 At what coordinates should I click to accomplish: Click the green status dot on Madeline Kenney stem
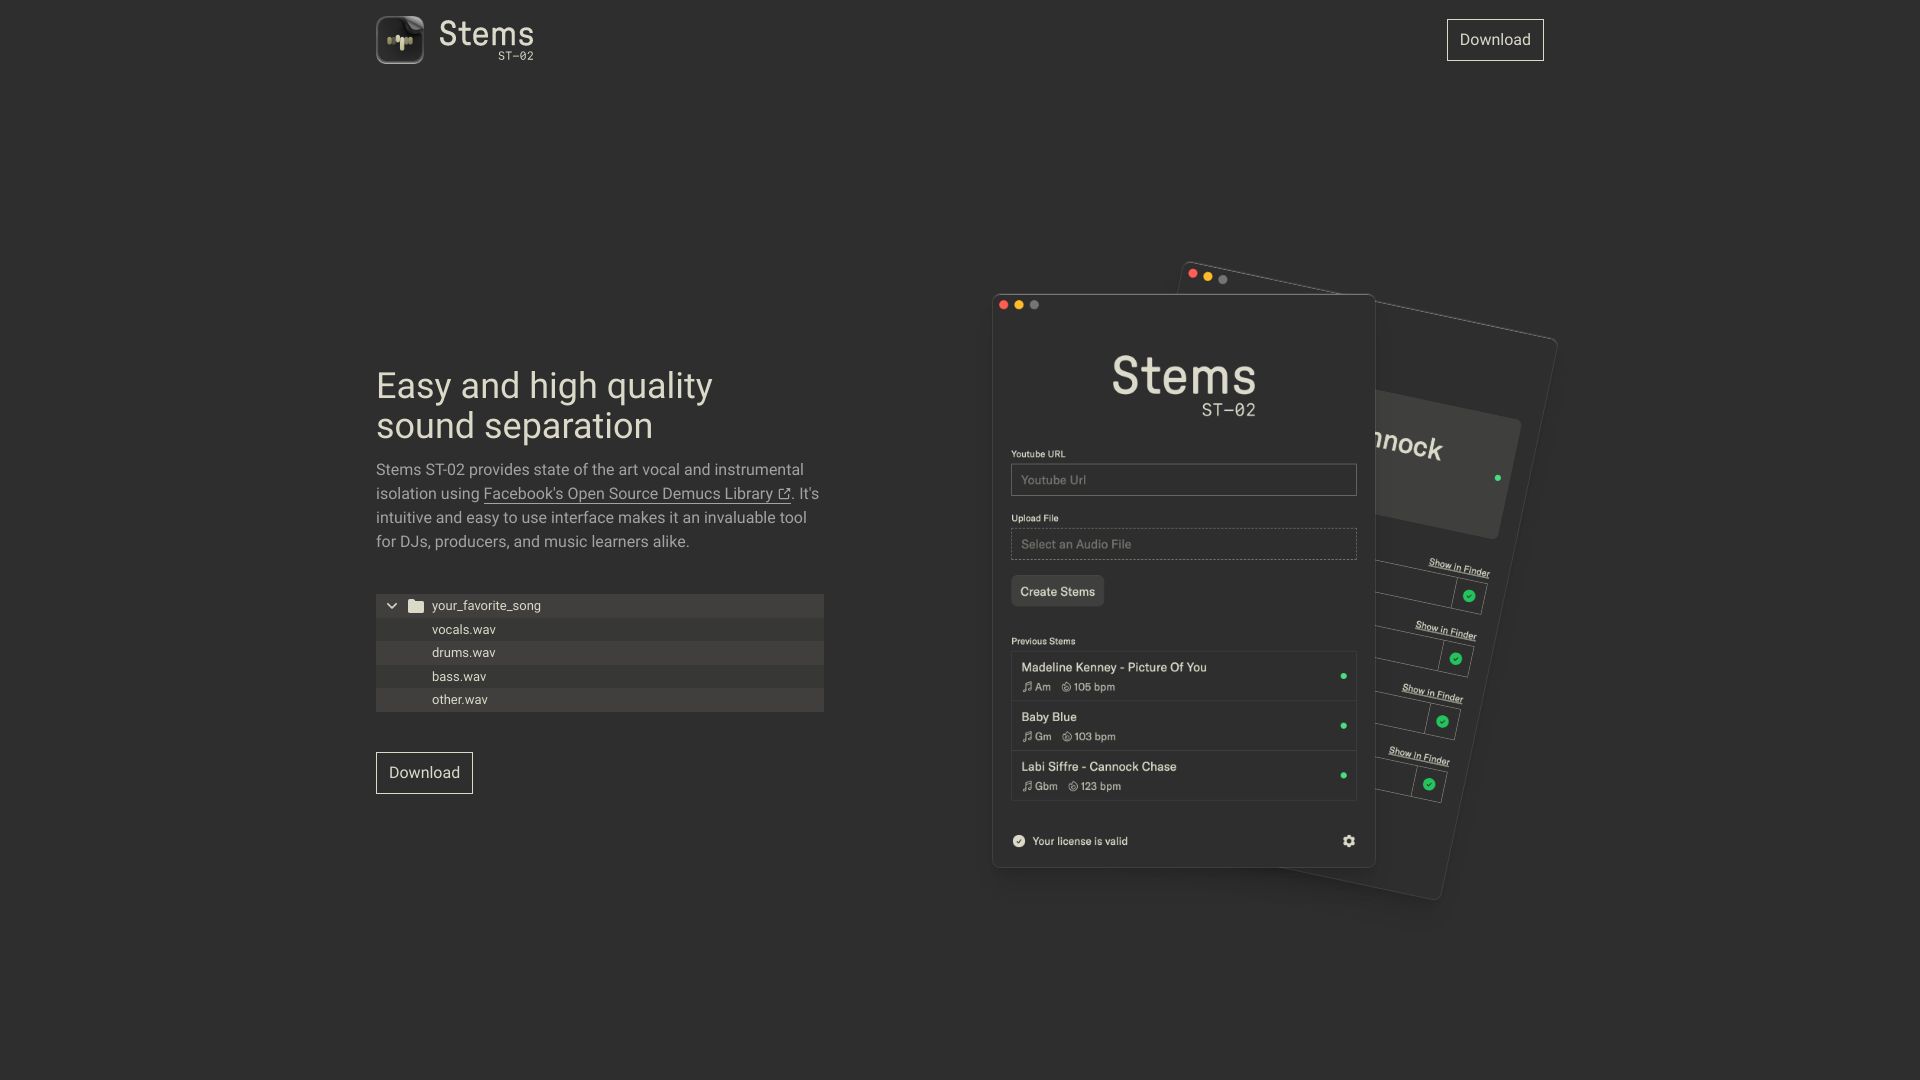coord(1343,676)
